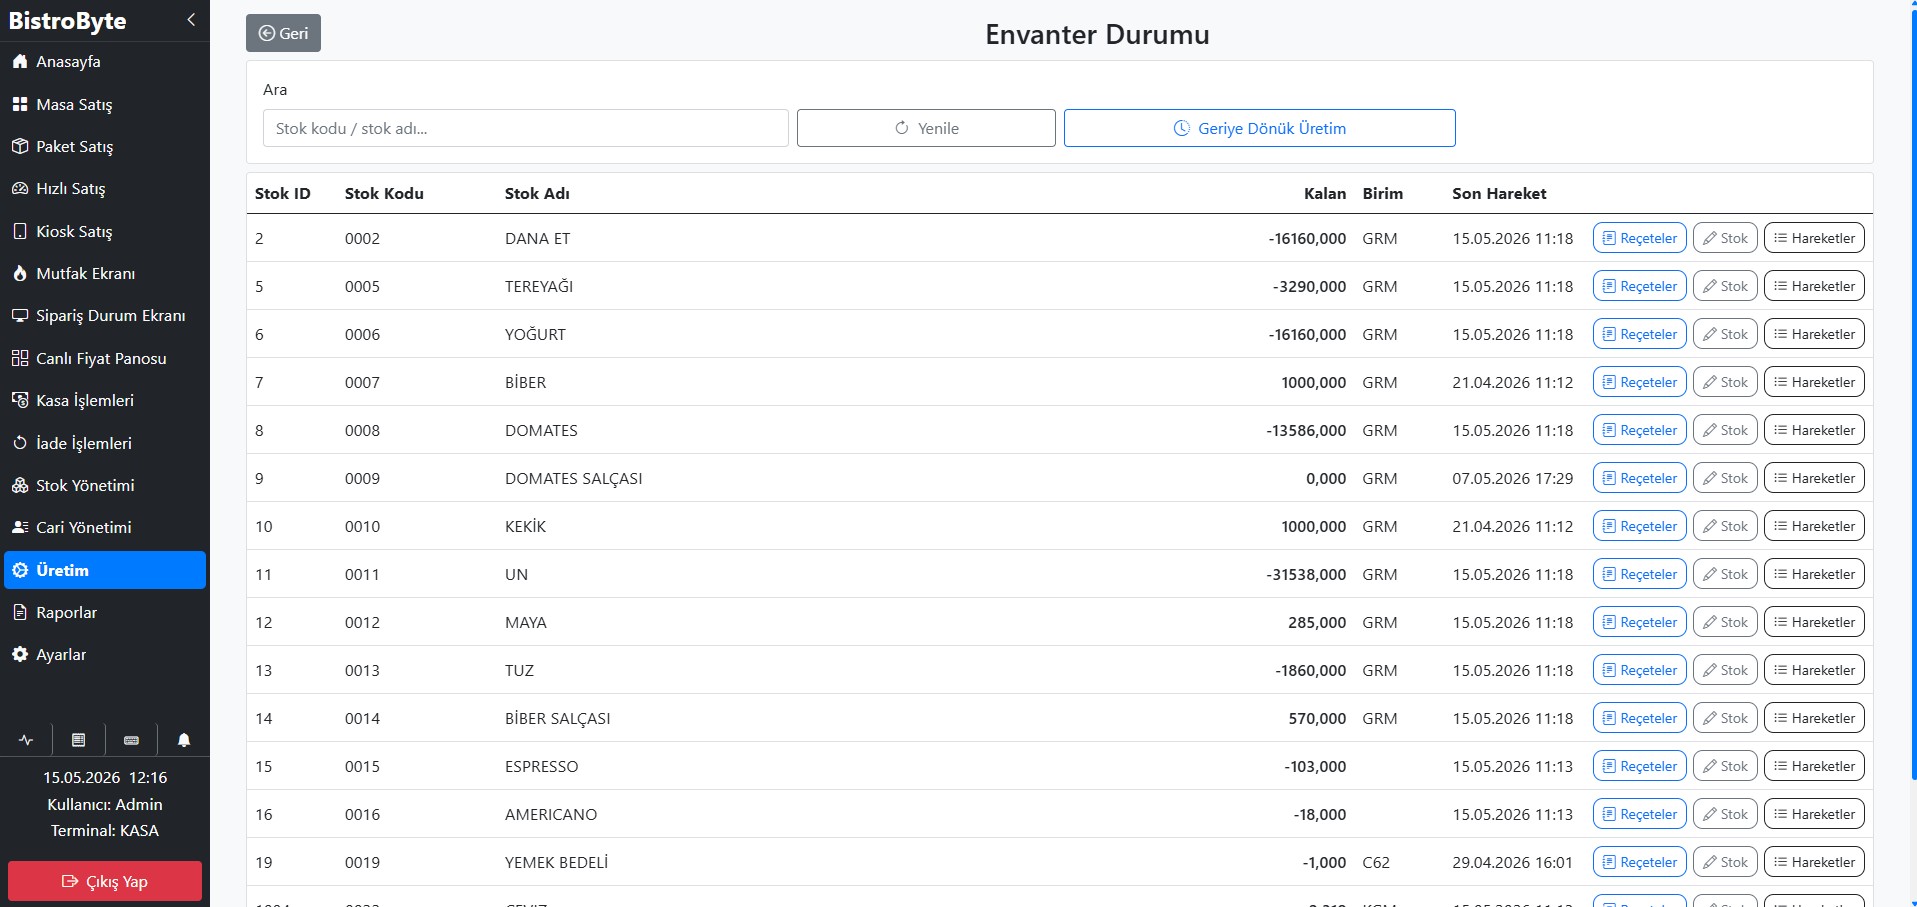Edit Stok for KEKİK row
The width and height of the screenshot is (1917, 907).
point(1725,526)
